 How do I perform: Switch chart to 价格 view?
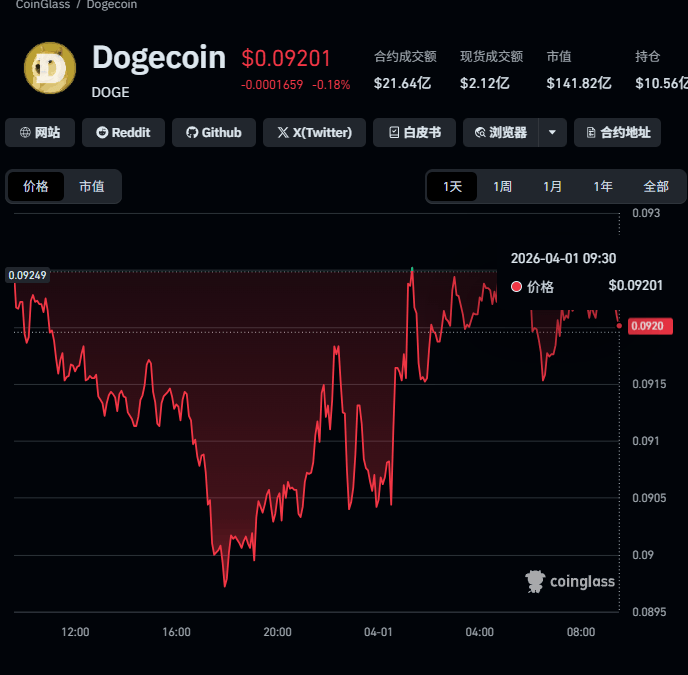pyautogui.click(x=36, y=186)
